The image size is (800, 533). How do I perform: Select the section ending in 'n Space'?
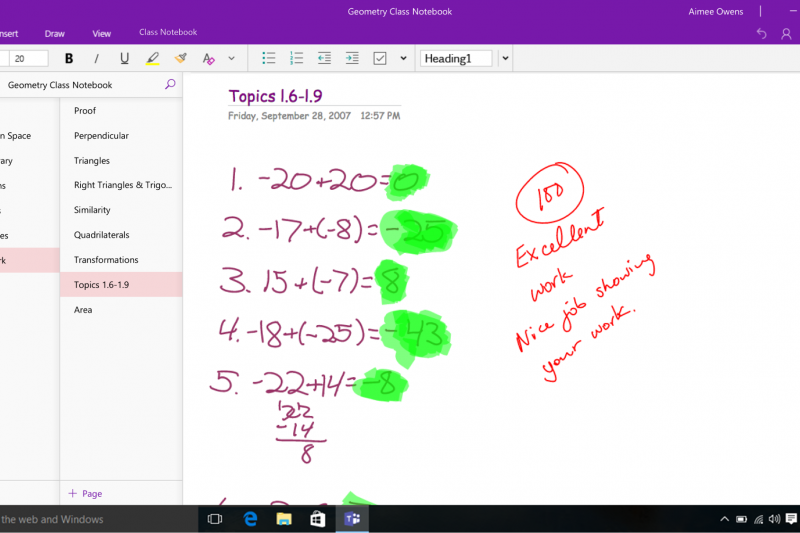(30, 136)
